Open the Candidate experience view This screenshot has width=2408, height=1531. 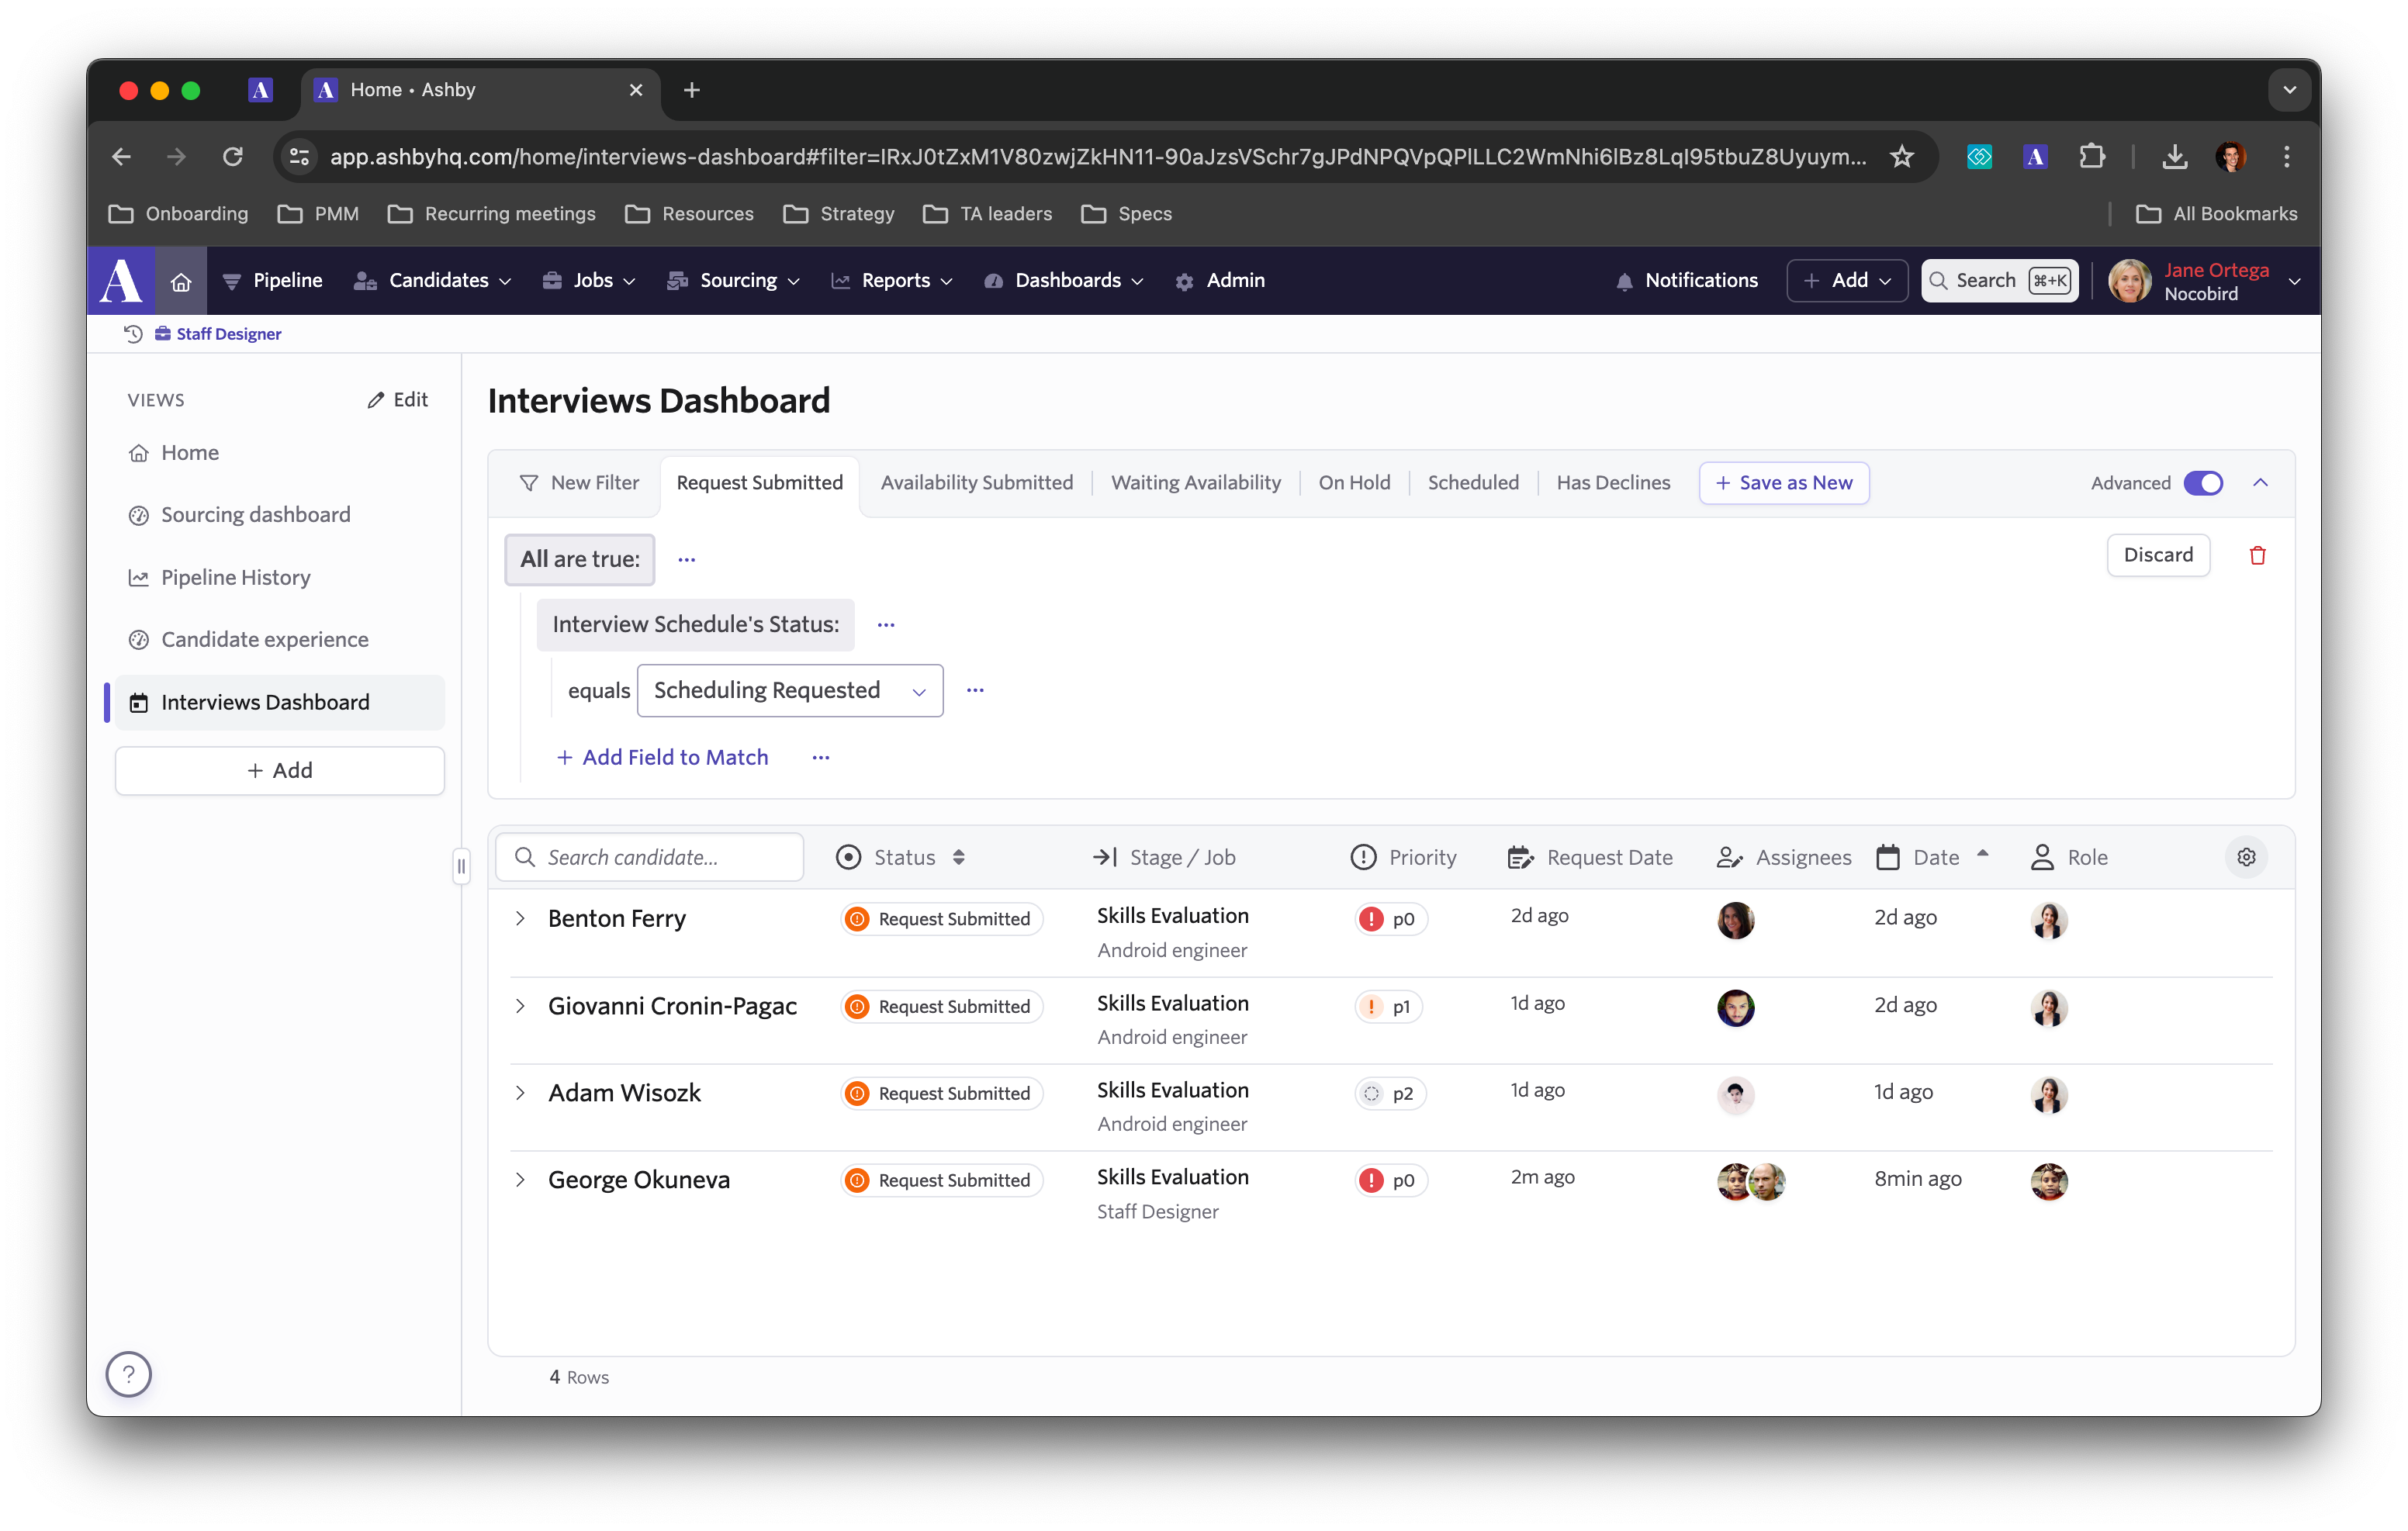[265, 638]
